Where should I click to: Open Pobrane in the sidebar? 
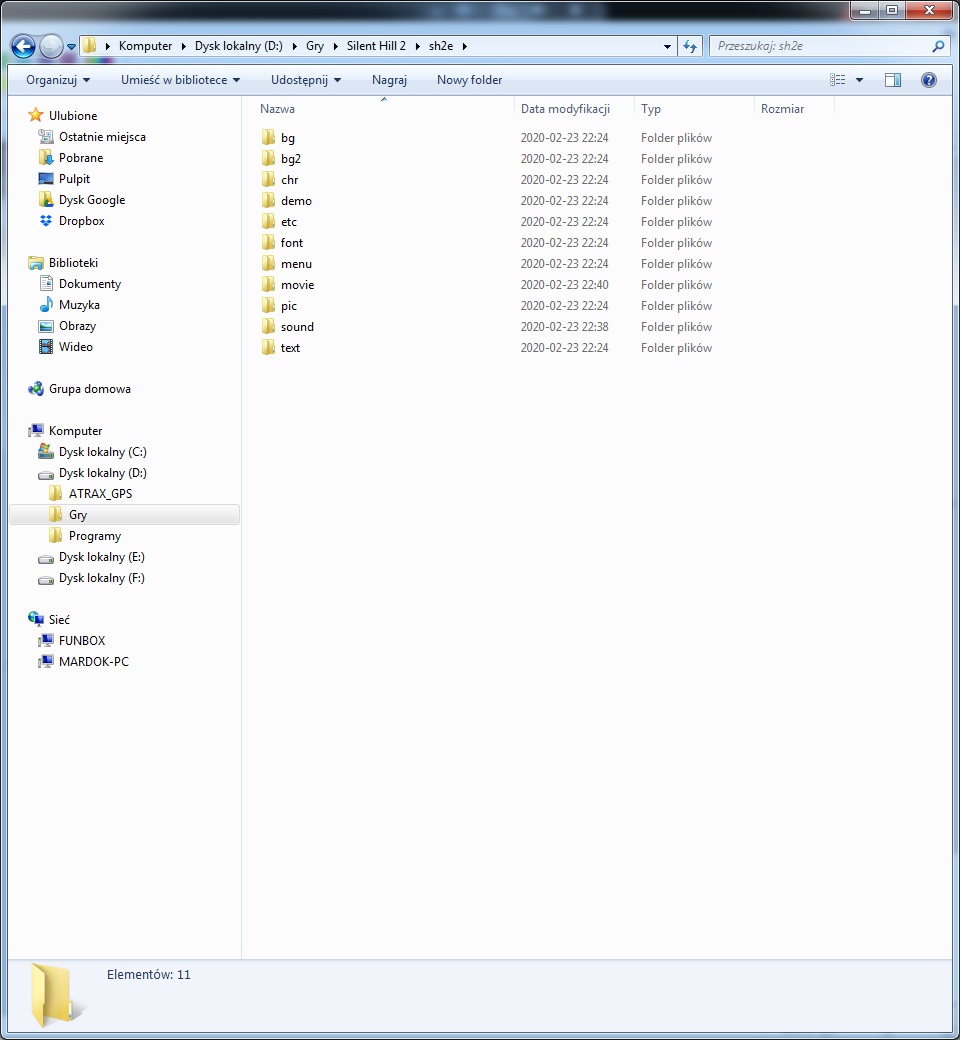81,158
